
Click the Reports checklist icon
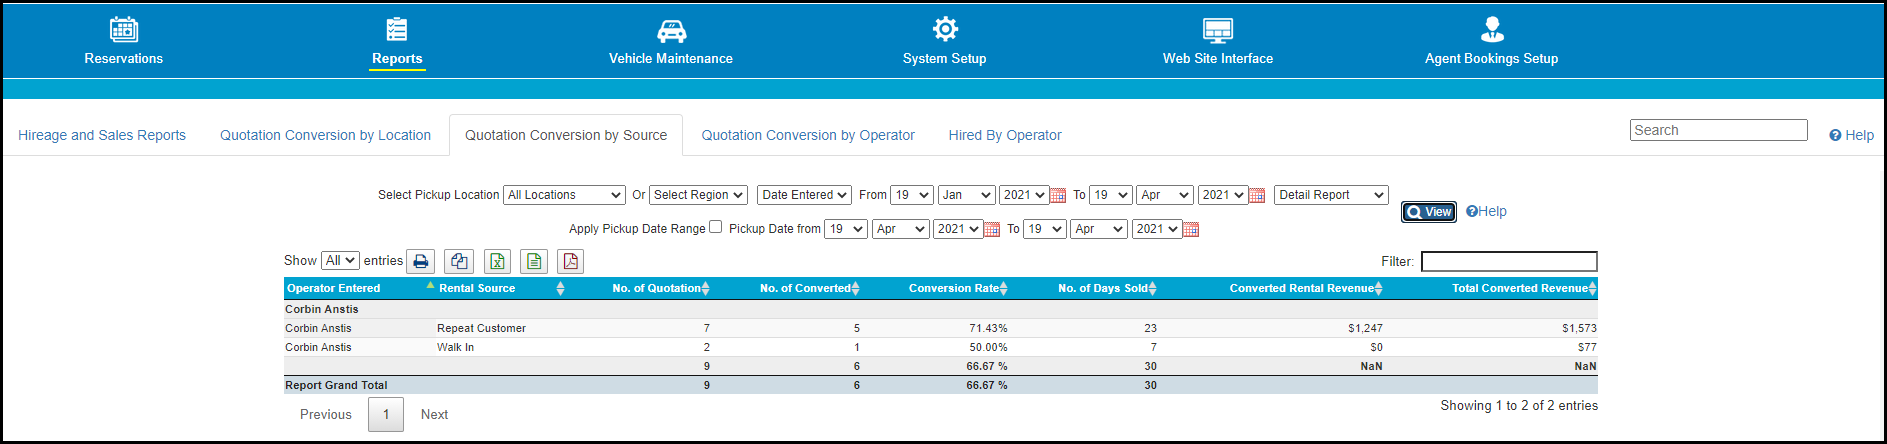397,29
